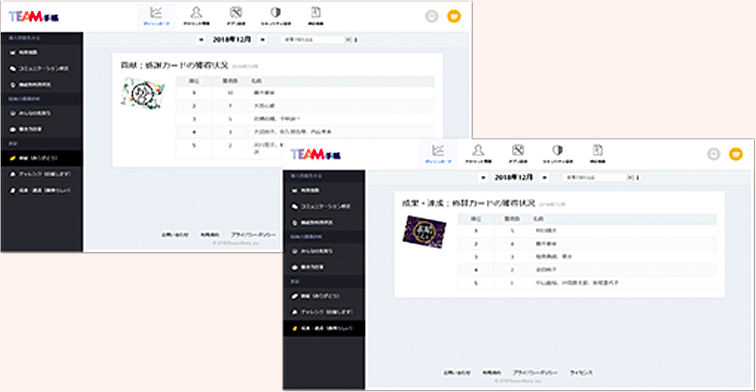
Task: Select the highlighted 成果・達成 sidebar item in front window
Action: [x=324, y=328]
